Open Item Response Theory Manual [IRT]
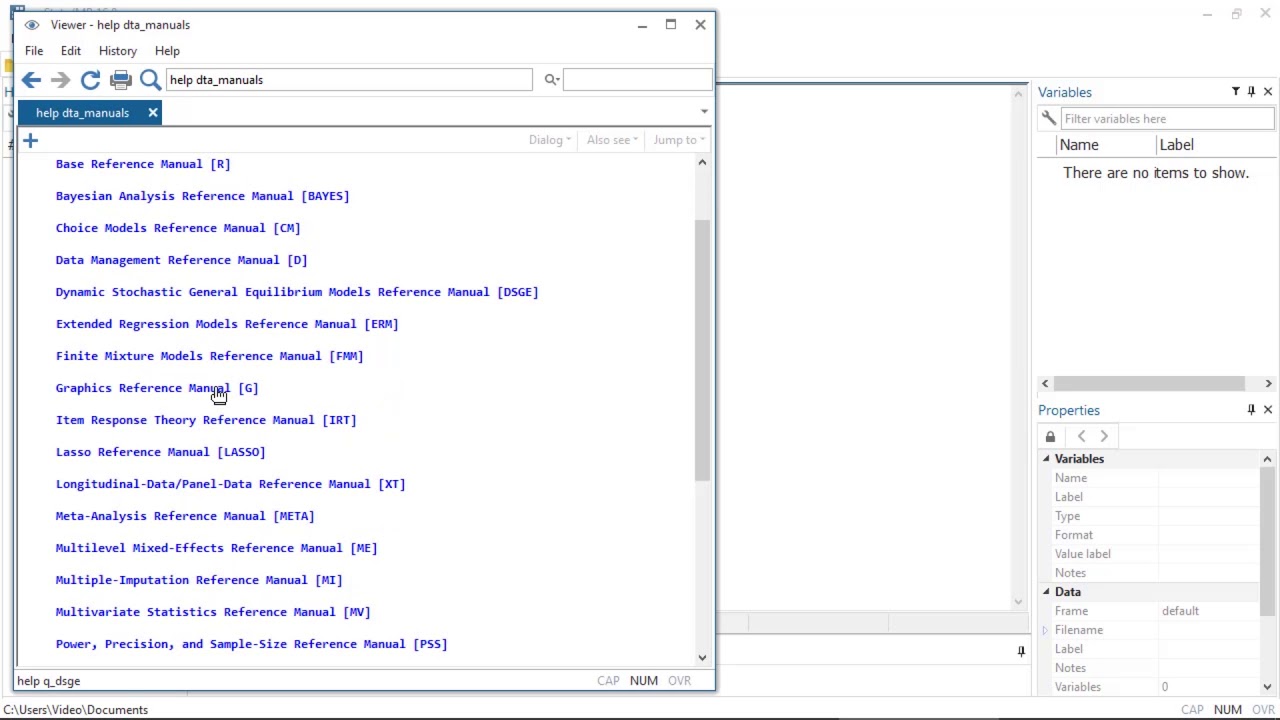This screenshot has height=720, width=1280. click(206, 420)
